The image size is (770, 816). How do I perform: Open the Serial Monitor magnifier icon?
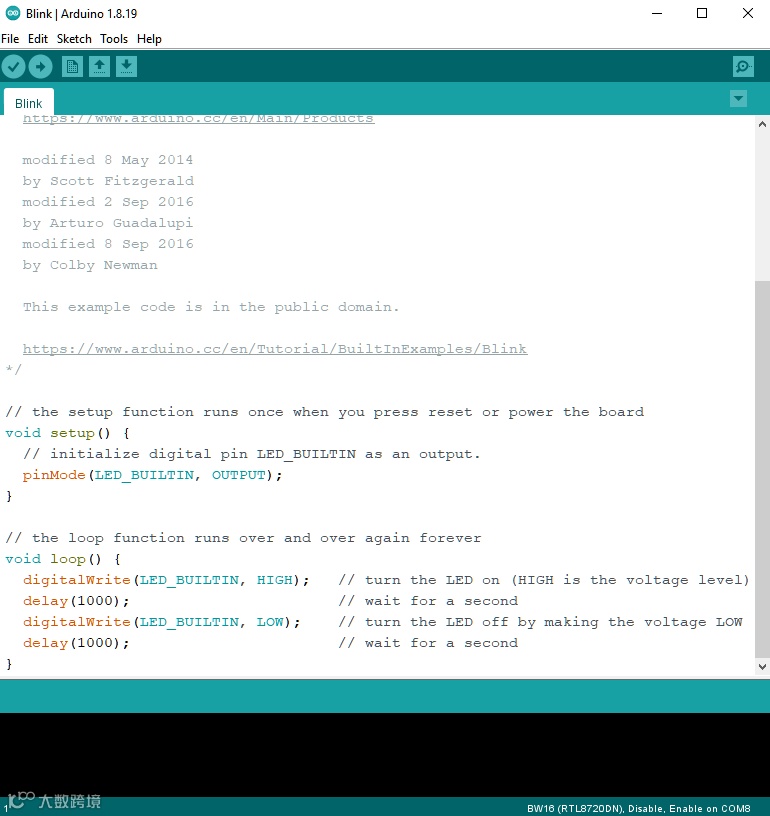[x=743, y=67]
